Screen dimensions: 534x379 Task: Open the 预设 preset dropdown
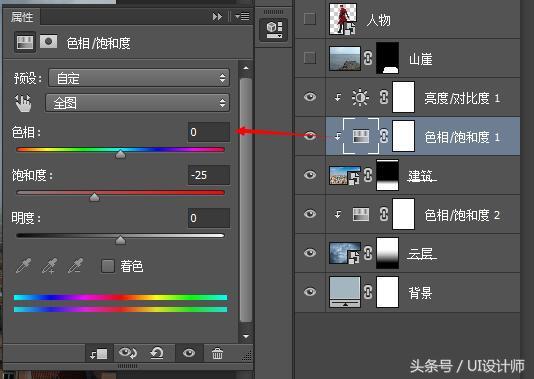pos(139,78)
